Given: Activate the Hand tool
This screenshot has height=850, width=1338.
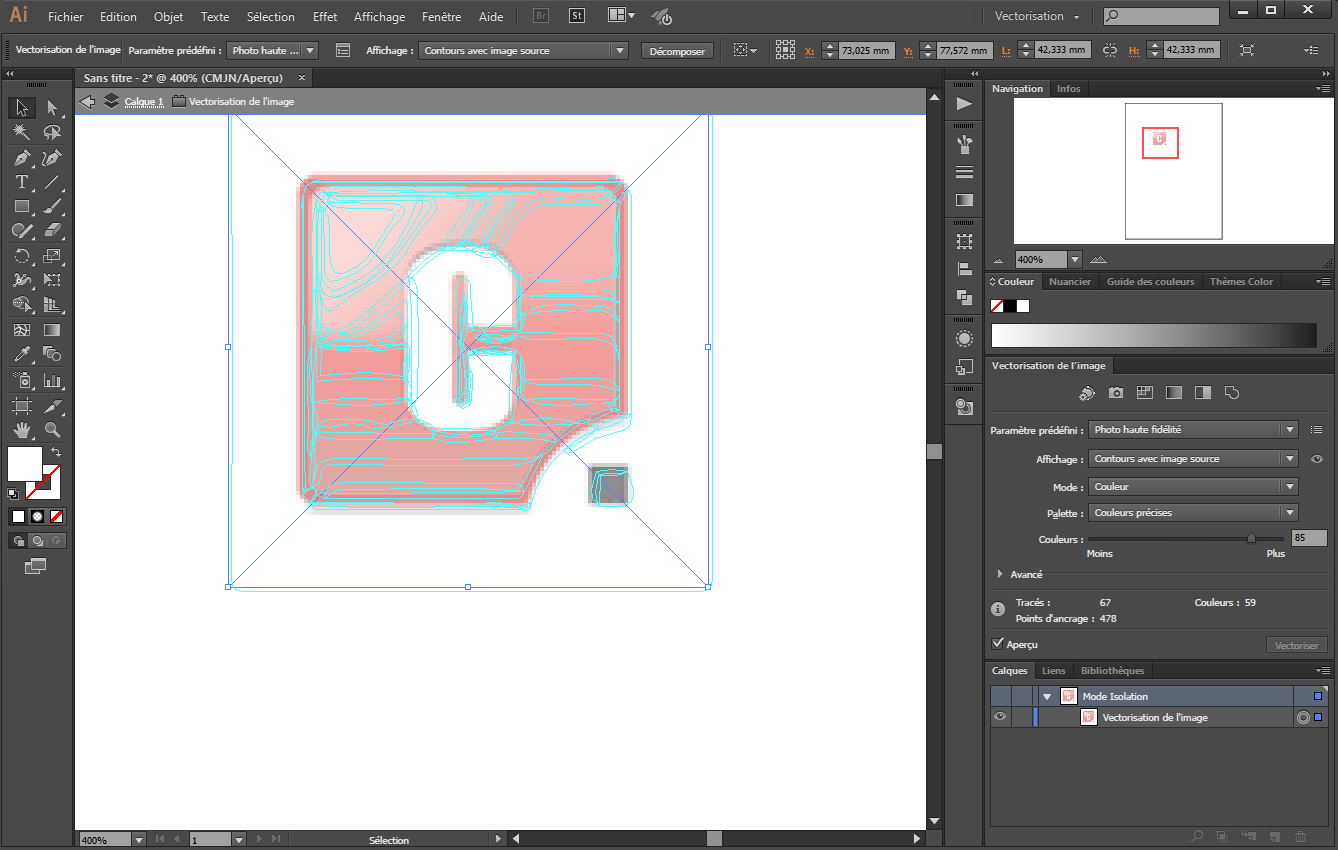Looking at the screenshot, I should 21,430.
